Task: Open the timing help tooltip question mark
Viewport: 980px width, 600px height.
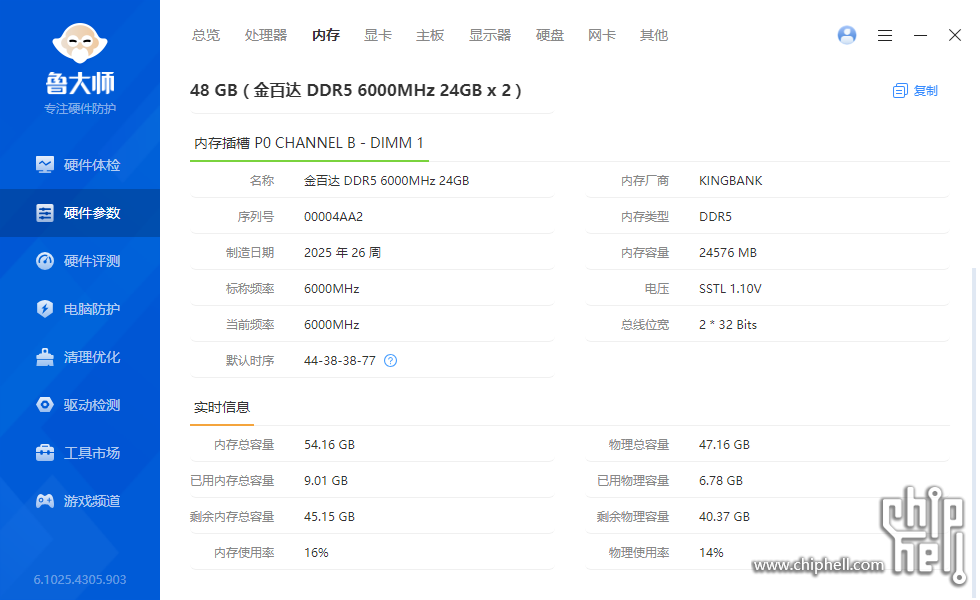Action: [390, 360]
